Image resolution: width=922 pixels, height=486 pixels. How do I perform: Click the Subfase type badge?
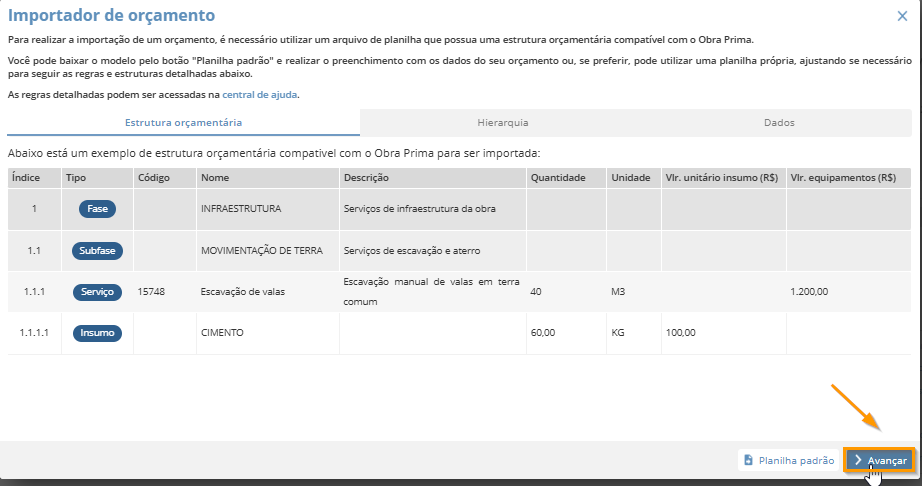pyautogui.click(x=97, y=250)
